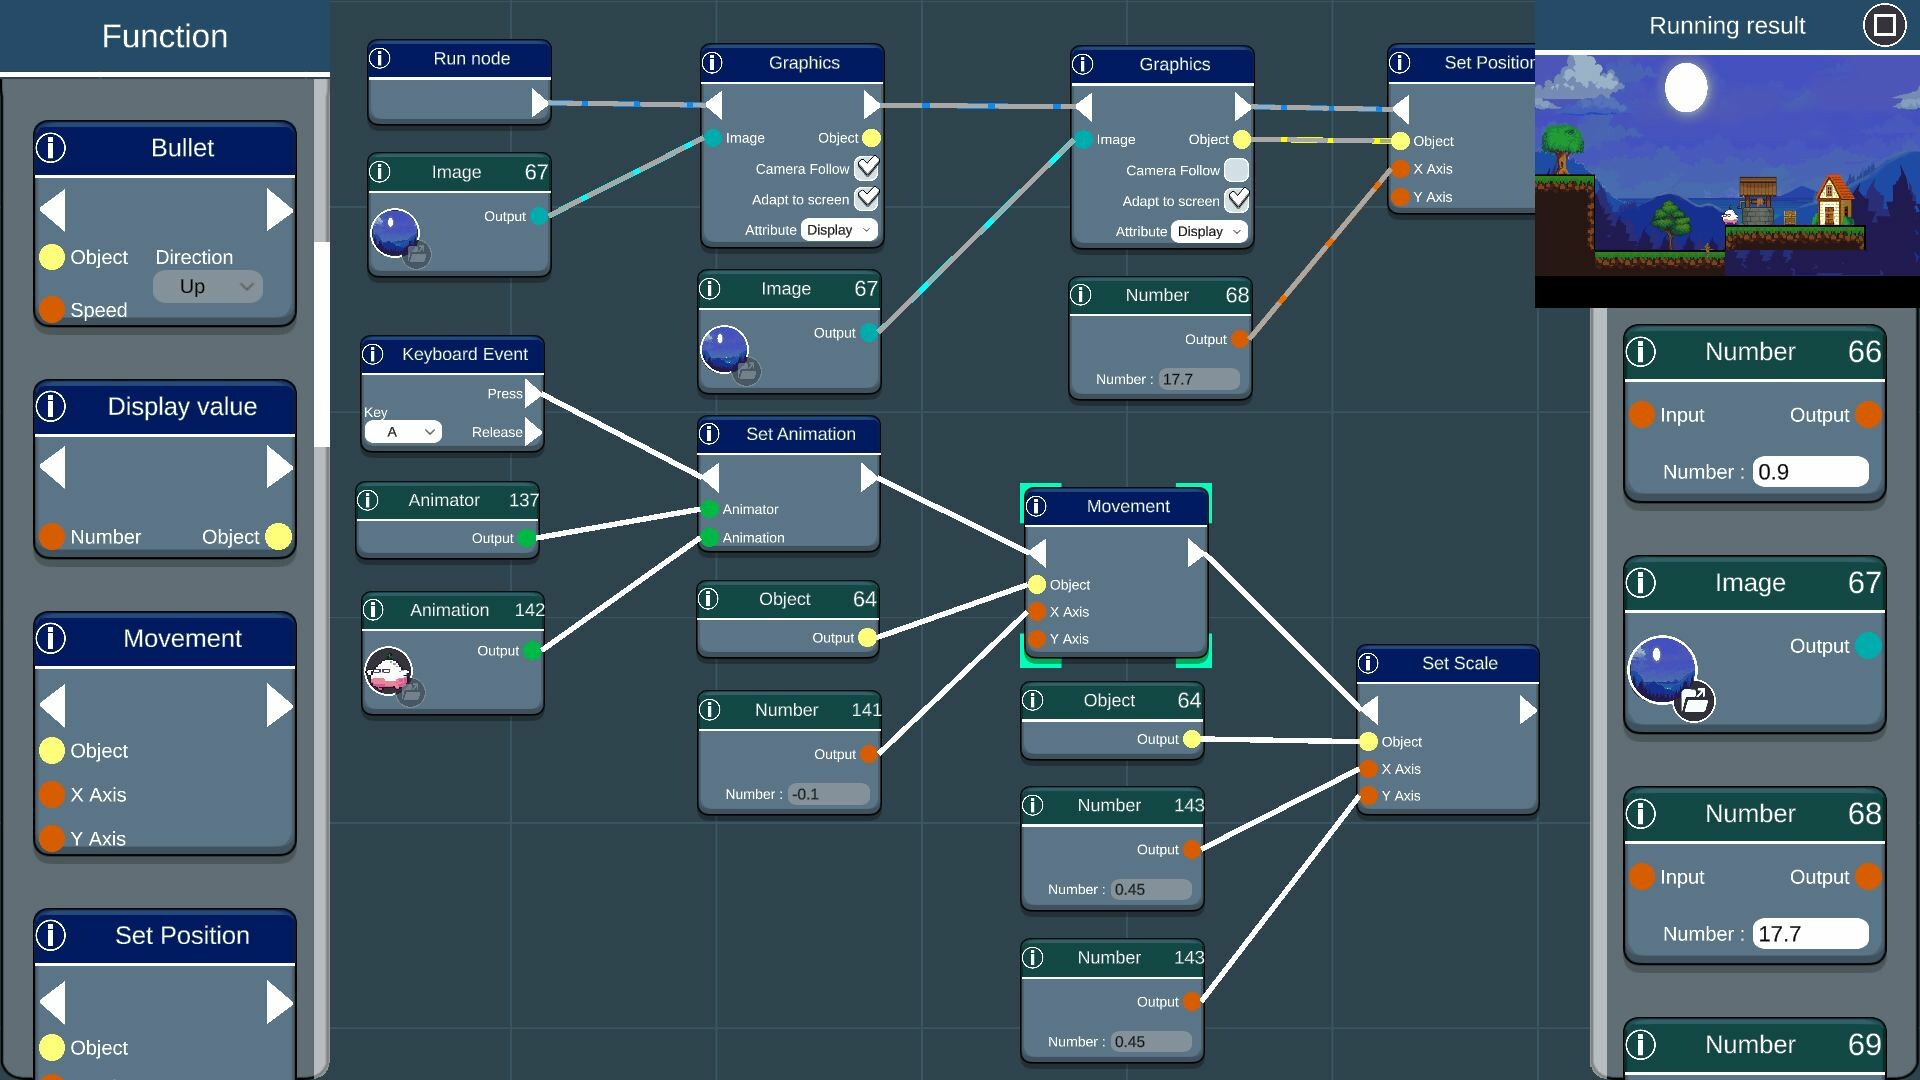Click the square button beside Running result
The width and height of the screenshot is (1920, 1080).
tap(1884, 25)
